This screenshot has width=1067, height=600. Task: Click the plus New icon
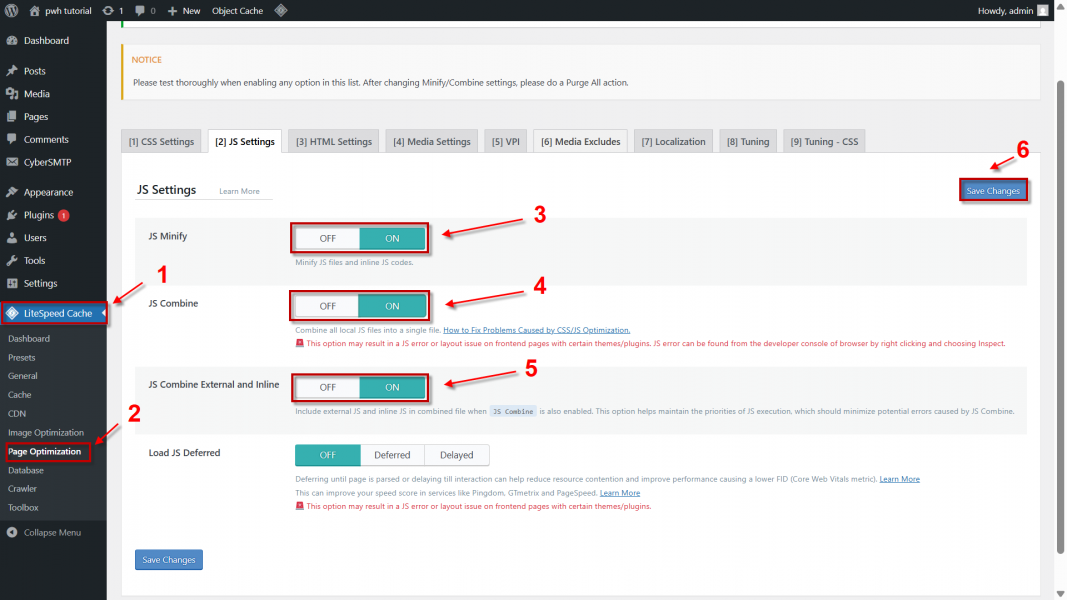pos(172,11)
